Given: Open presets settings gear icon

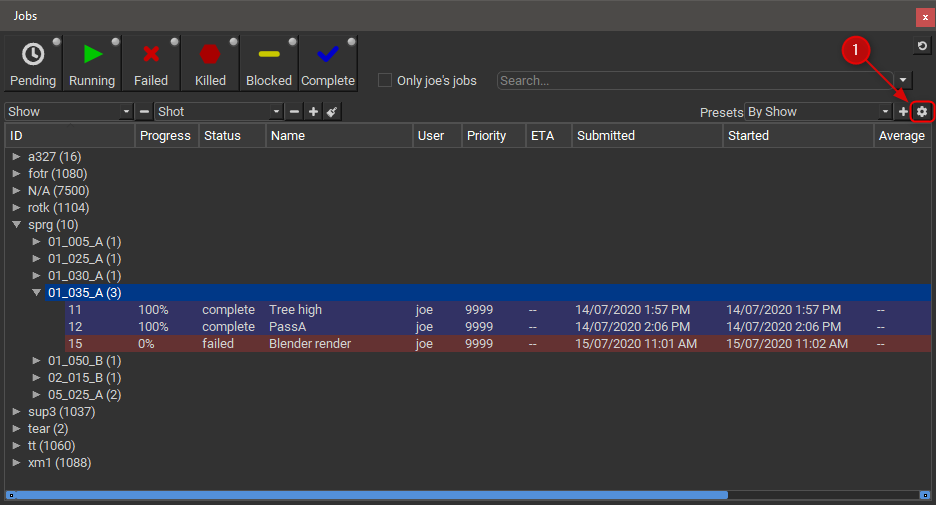Looking at the screenshot, I should (922, 112).
